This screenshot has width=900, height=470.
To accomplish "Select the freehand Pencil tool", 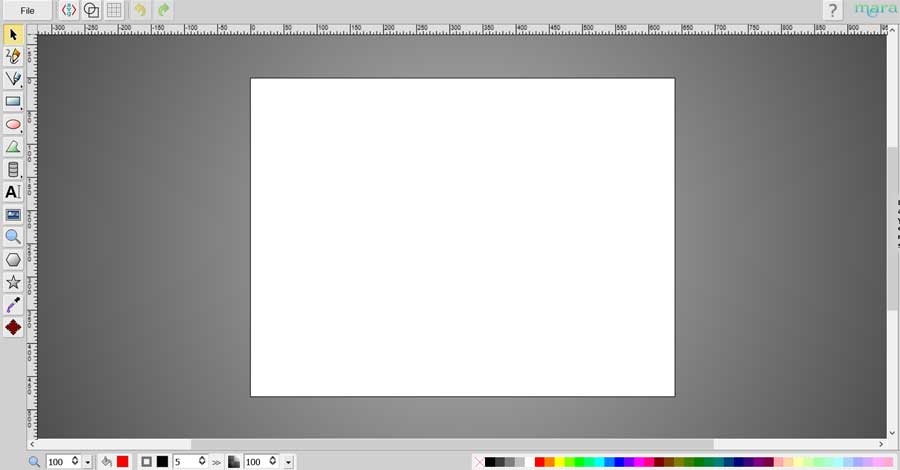I will click(x=13, y=56).
